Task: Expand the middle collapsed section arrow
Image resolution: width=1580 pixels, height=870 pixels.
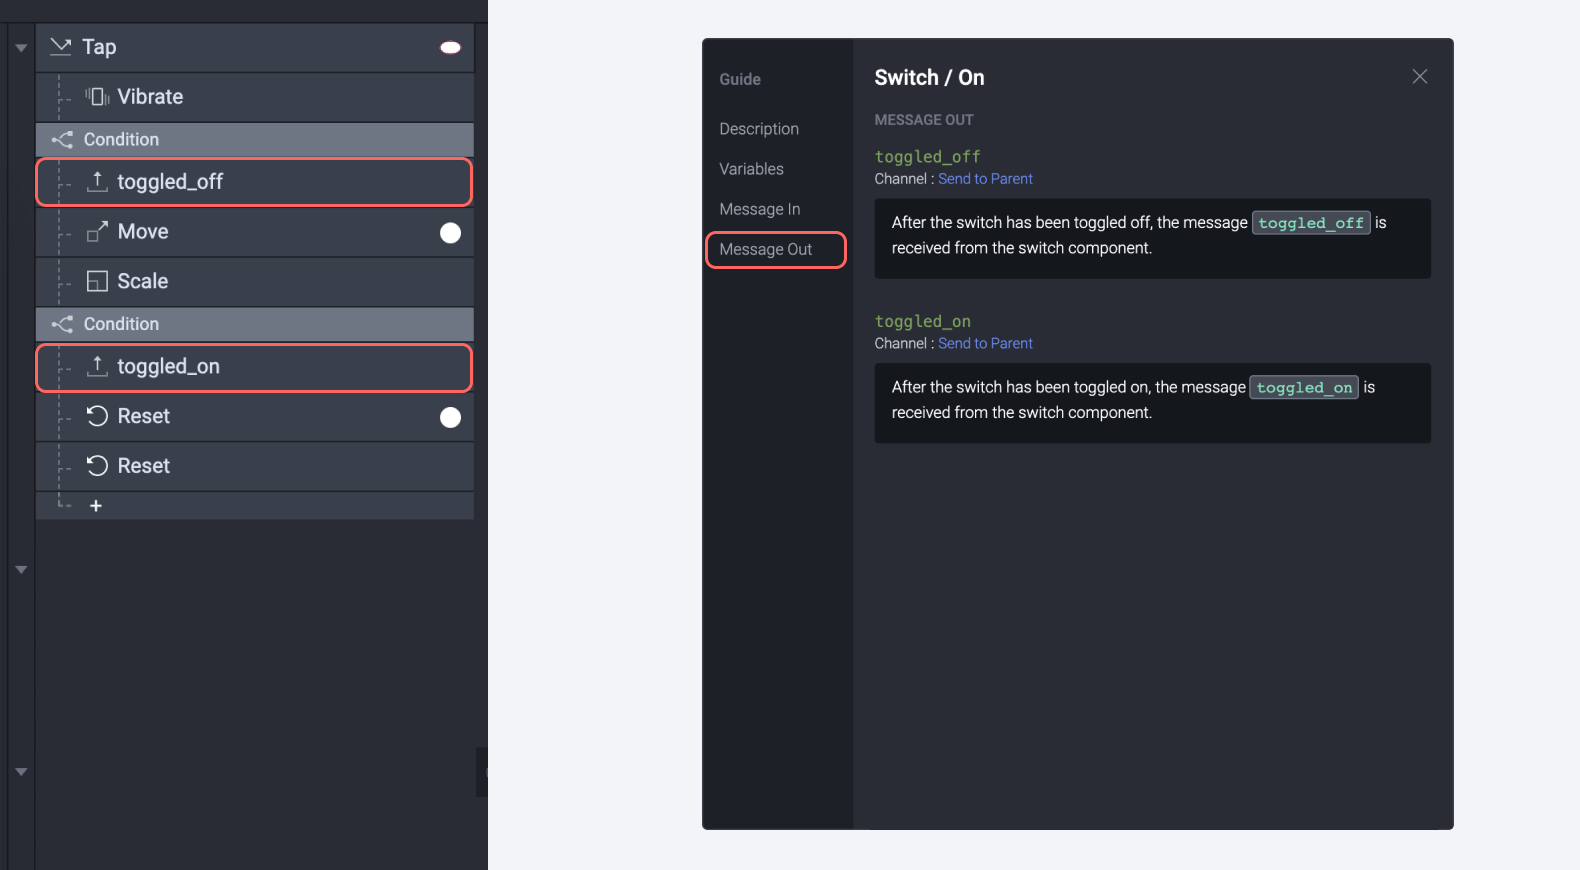Action: [21, 570]
